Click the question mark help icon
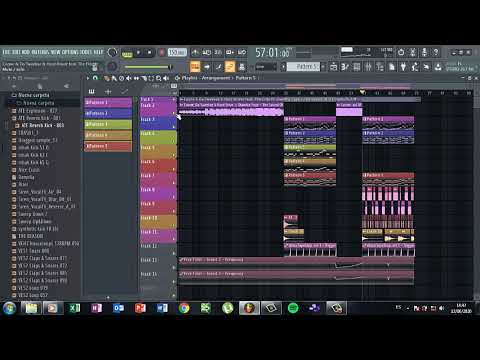The height and width of the screenshot is (360, 480). pyautogui.click(x=436, y=52)
